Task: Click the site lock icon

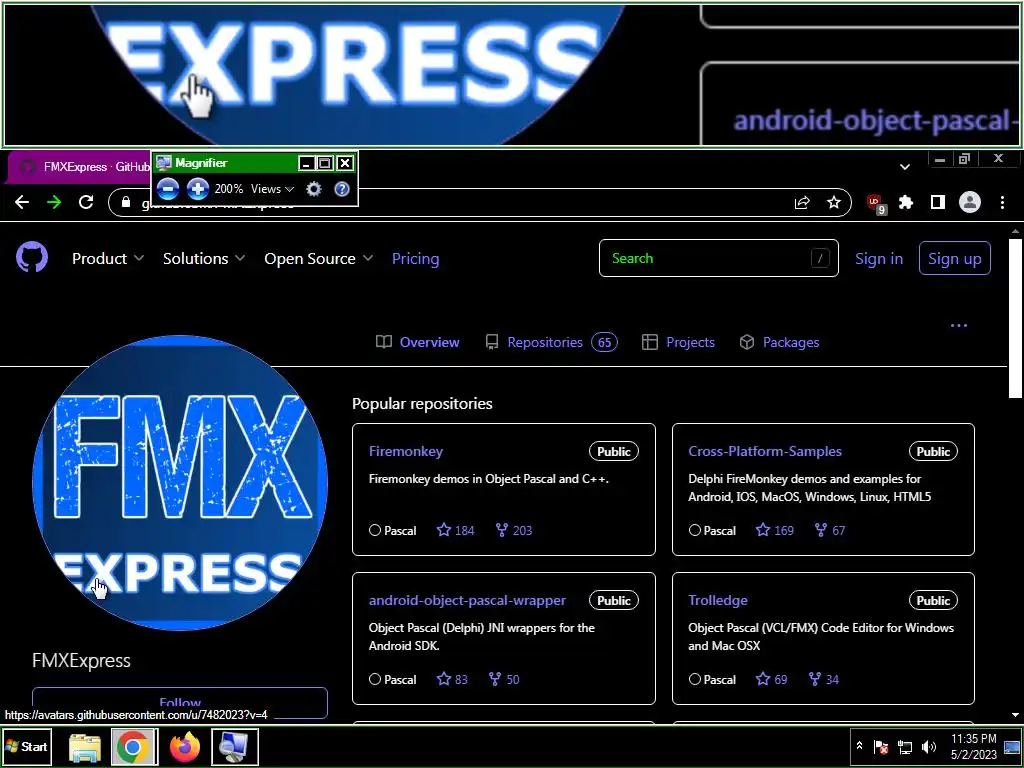Action: 126,202
